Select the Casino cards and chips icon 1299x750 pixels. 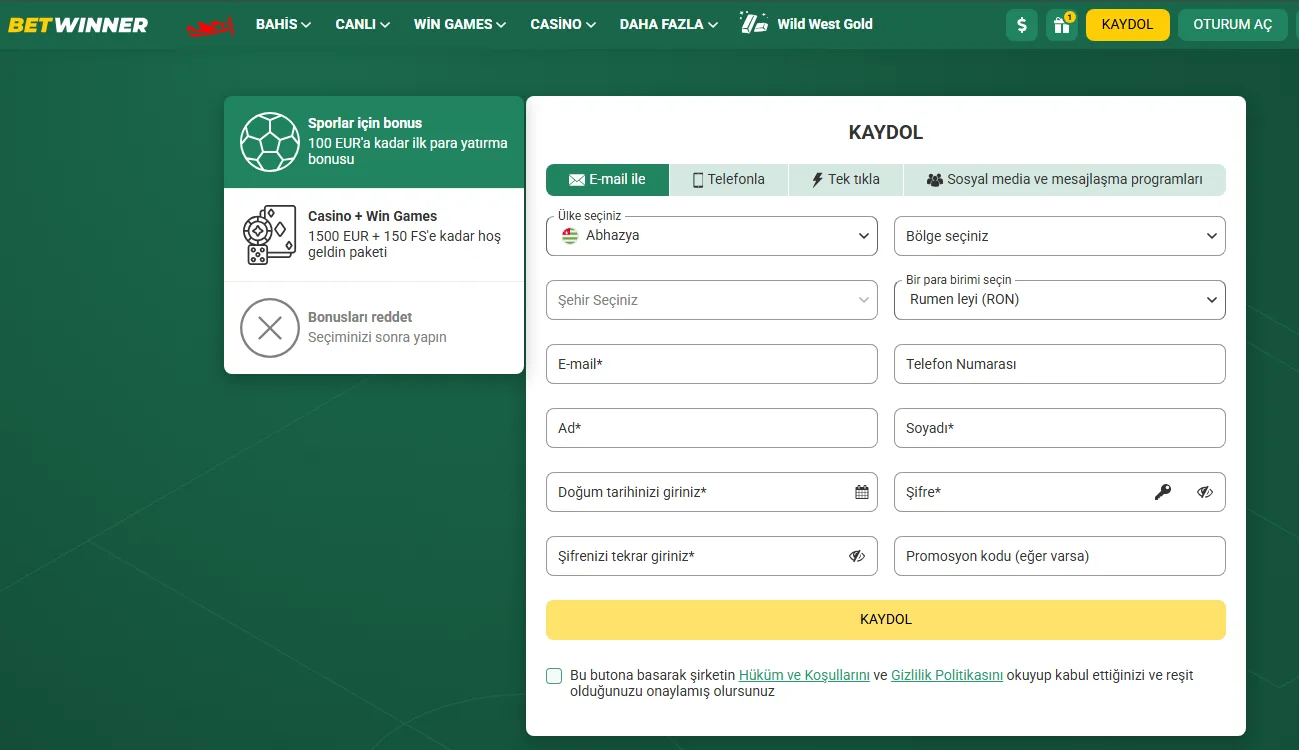point(270,235)
